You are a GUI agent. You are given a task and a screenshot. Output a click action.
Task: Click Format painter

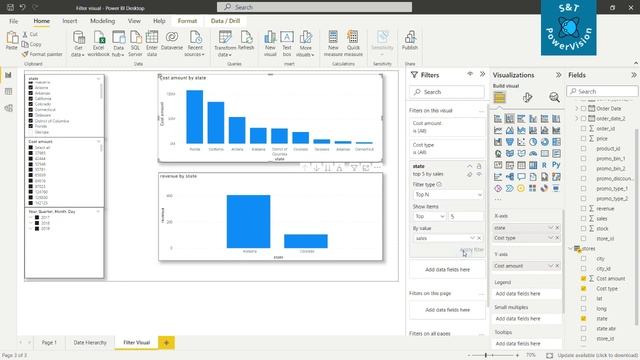pyautogui.click(x=42, y=54)
